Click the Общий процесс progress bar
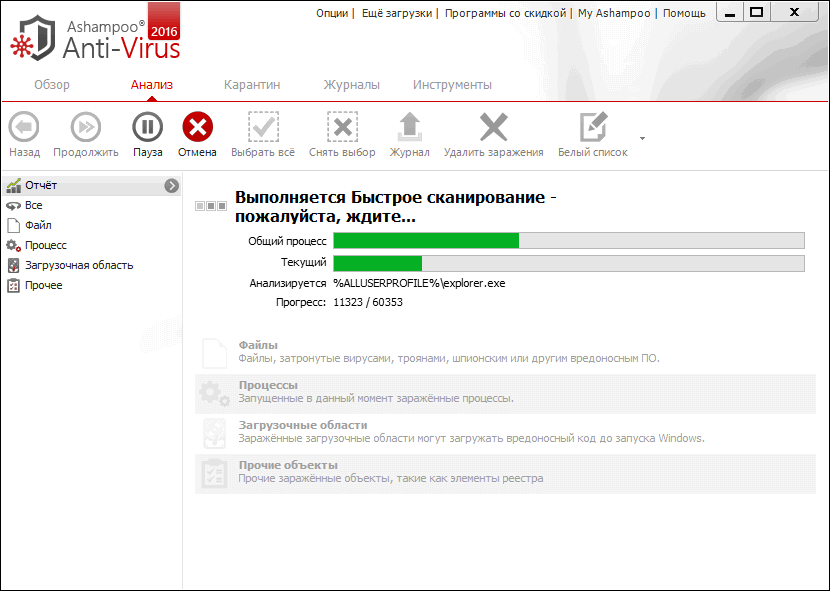830x591 pixels. (569, 240)
